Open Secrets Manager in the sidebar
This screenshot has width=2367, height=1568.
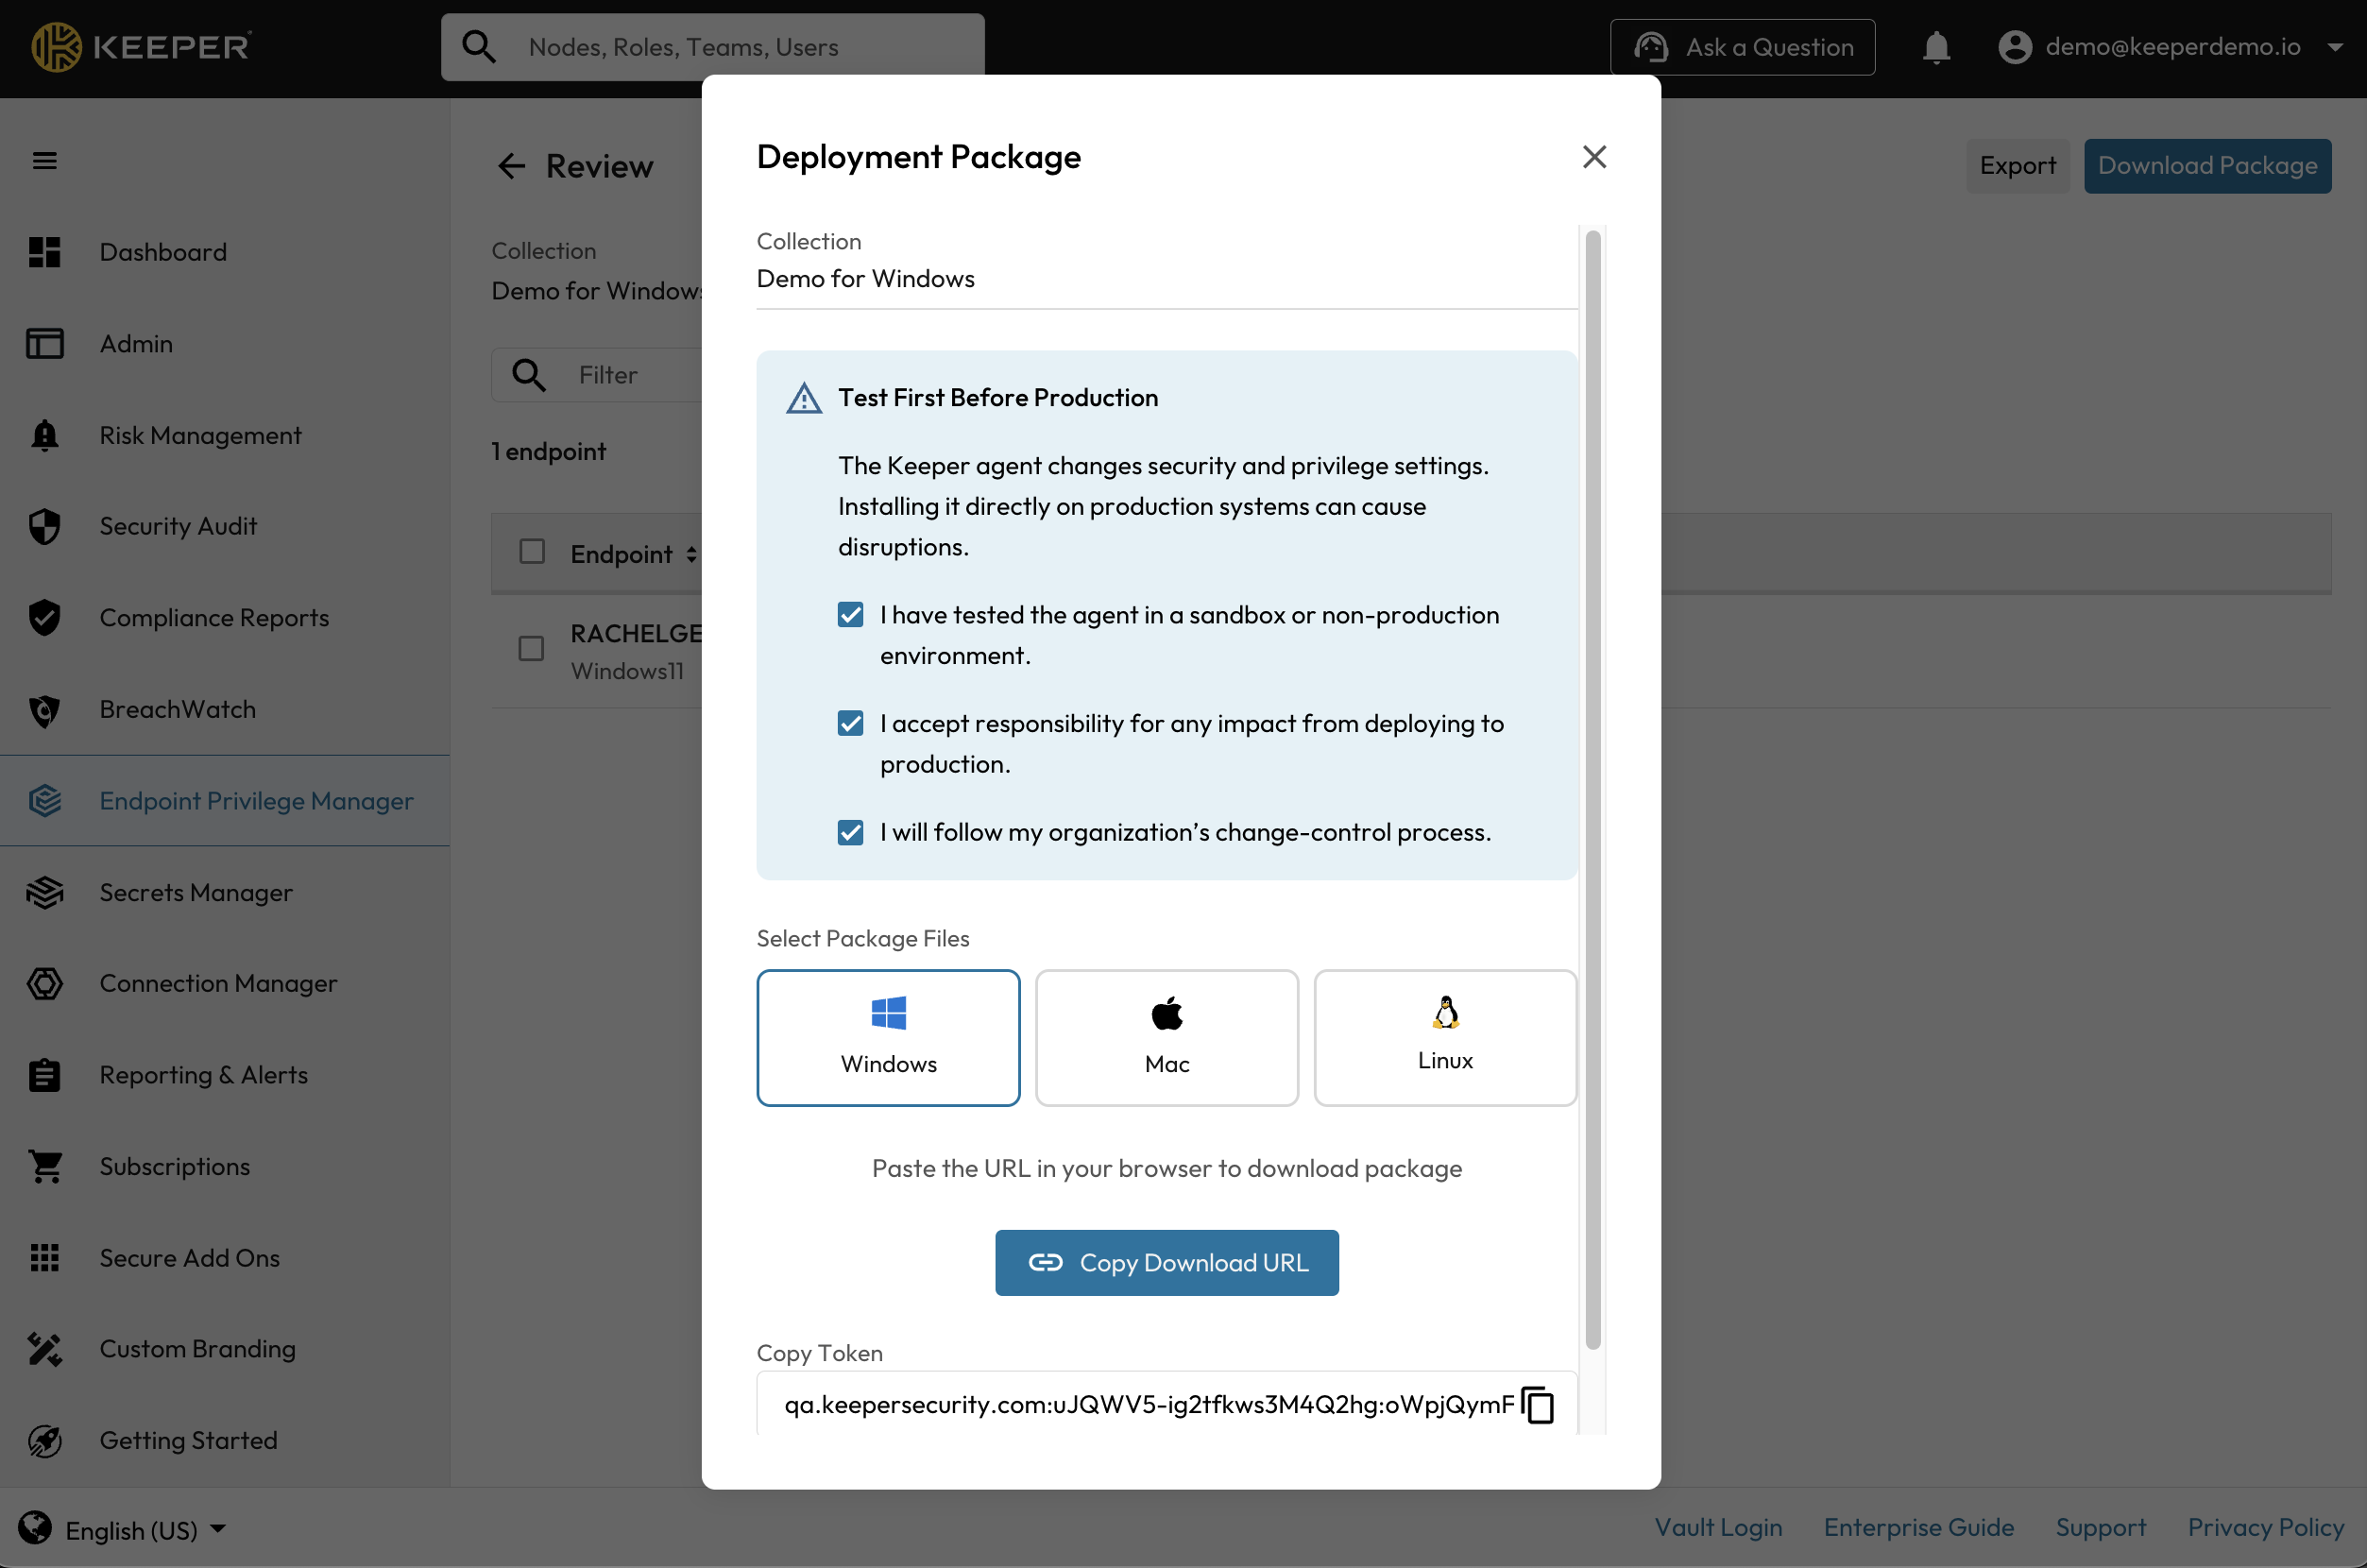coord(196,892)
